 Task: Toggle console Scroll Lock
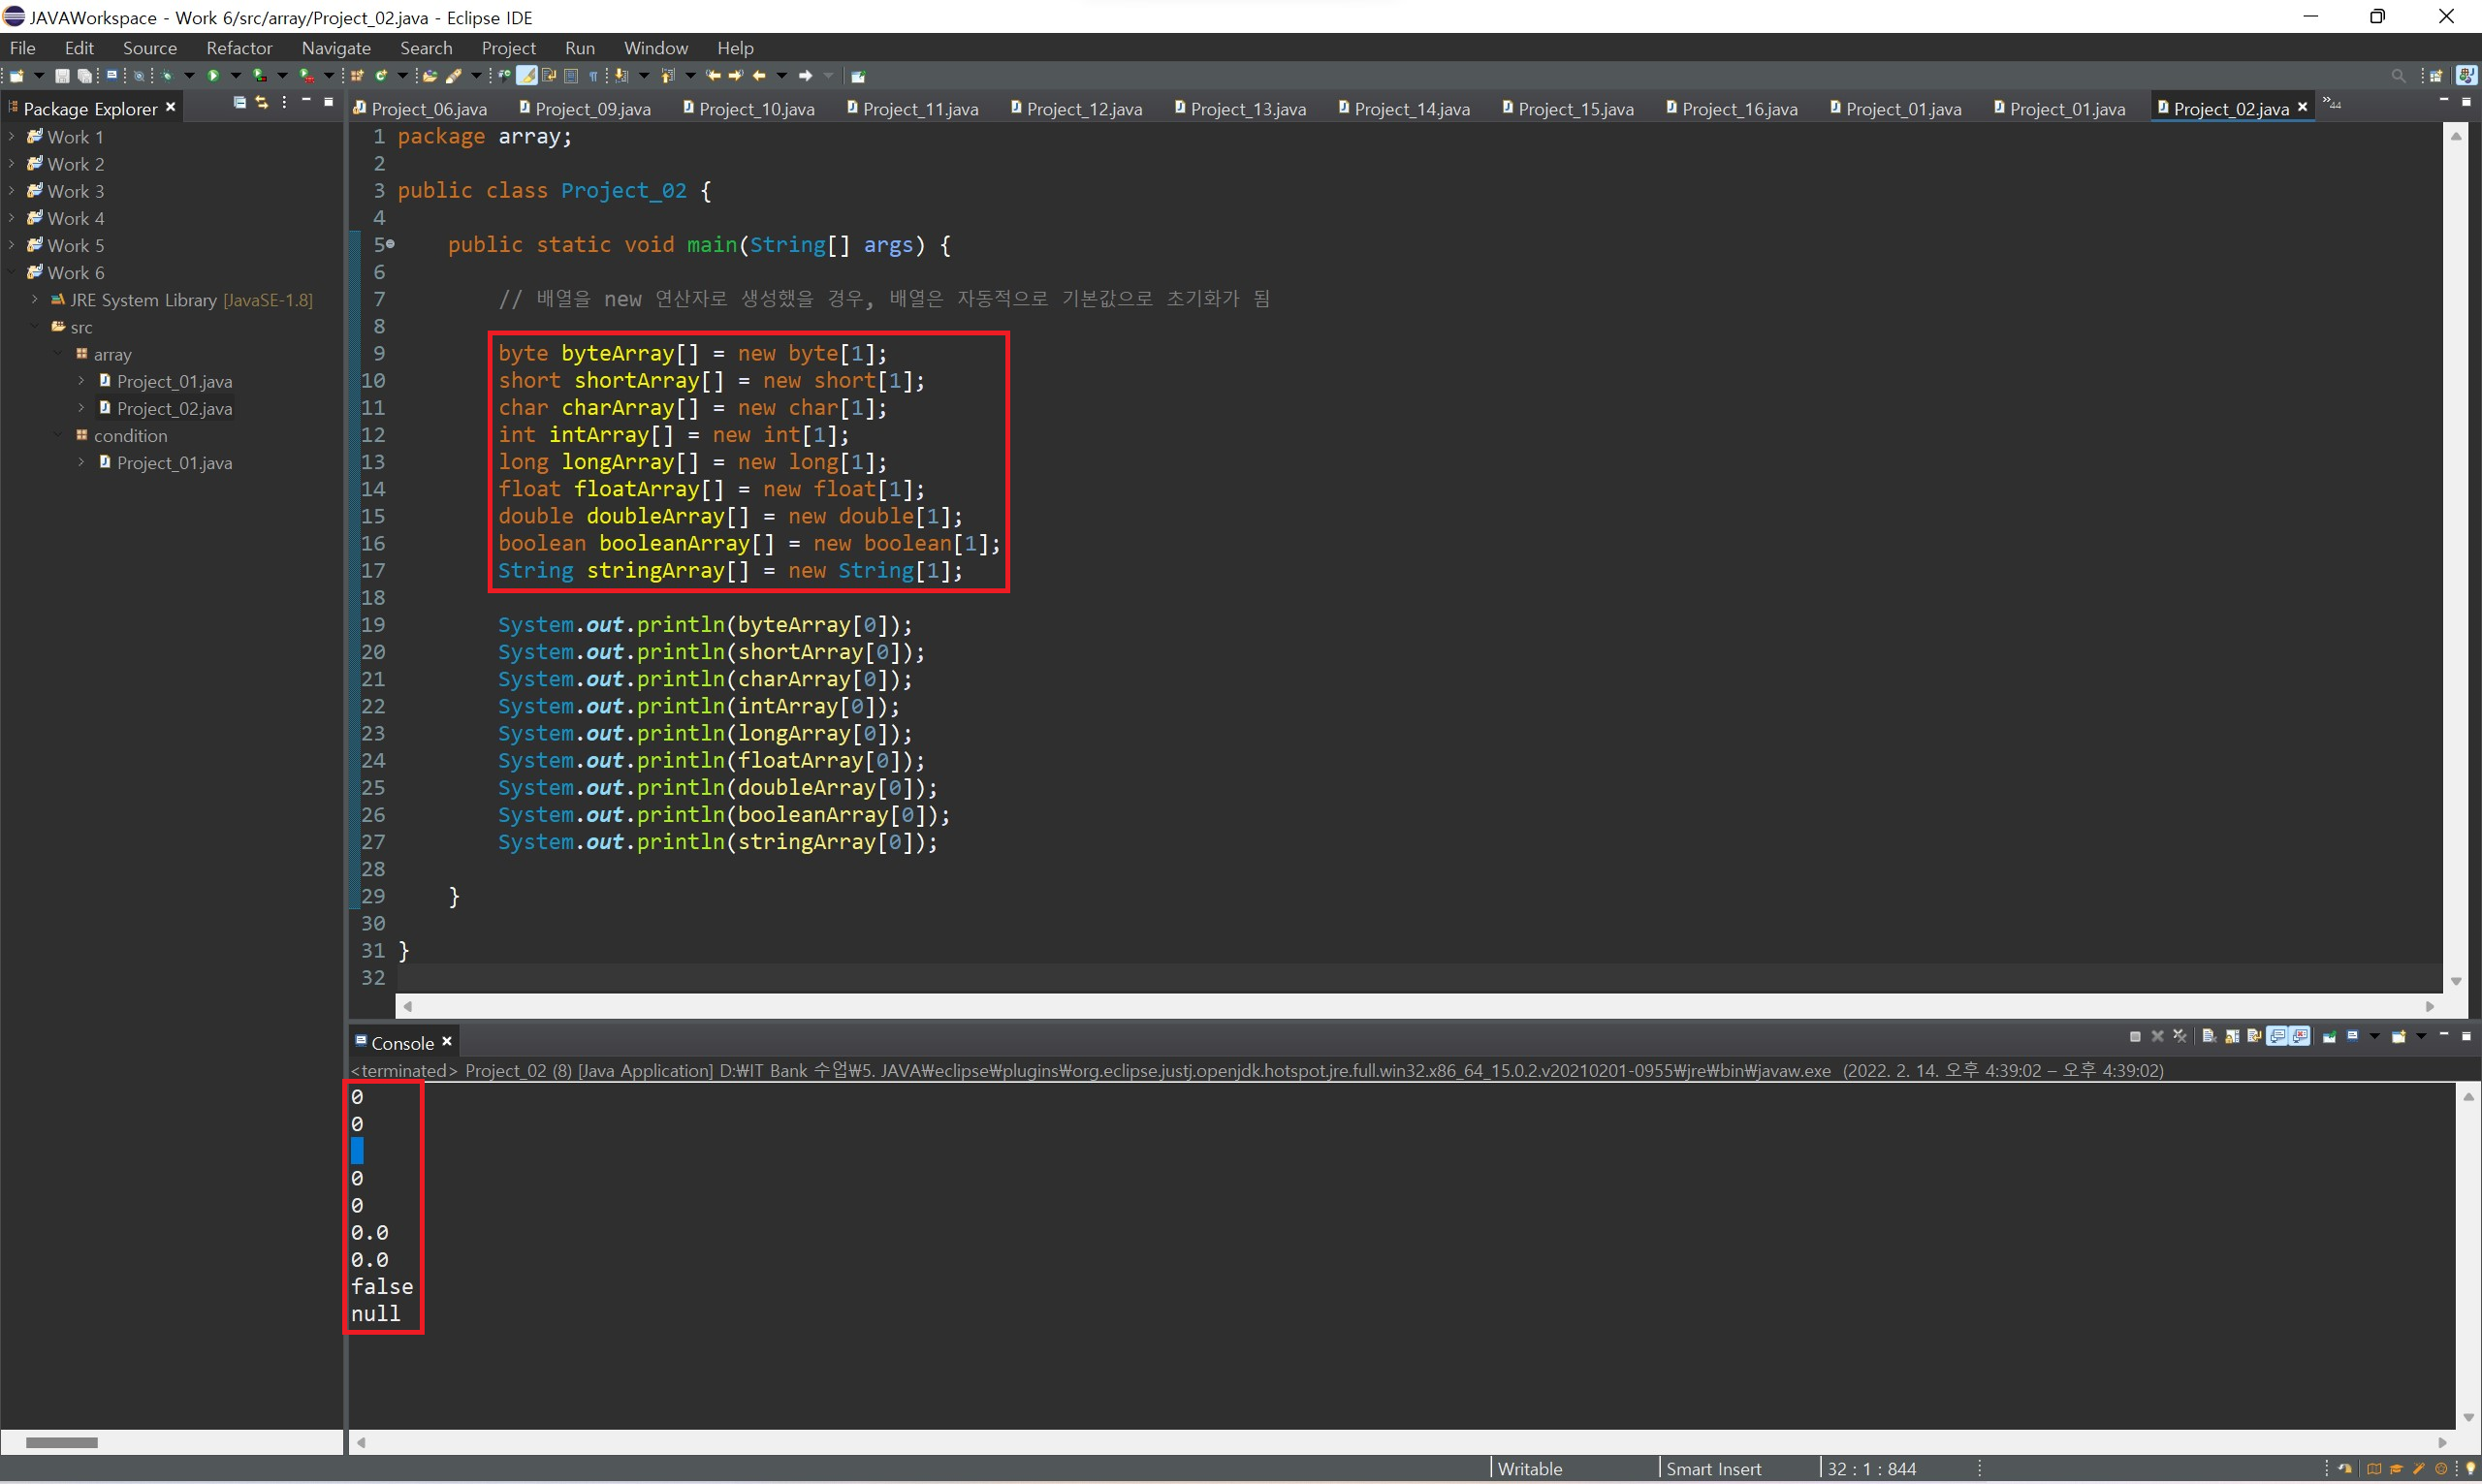[x=2232, y=1037]
